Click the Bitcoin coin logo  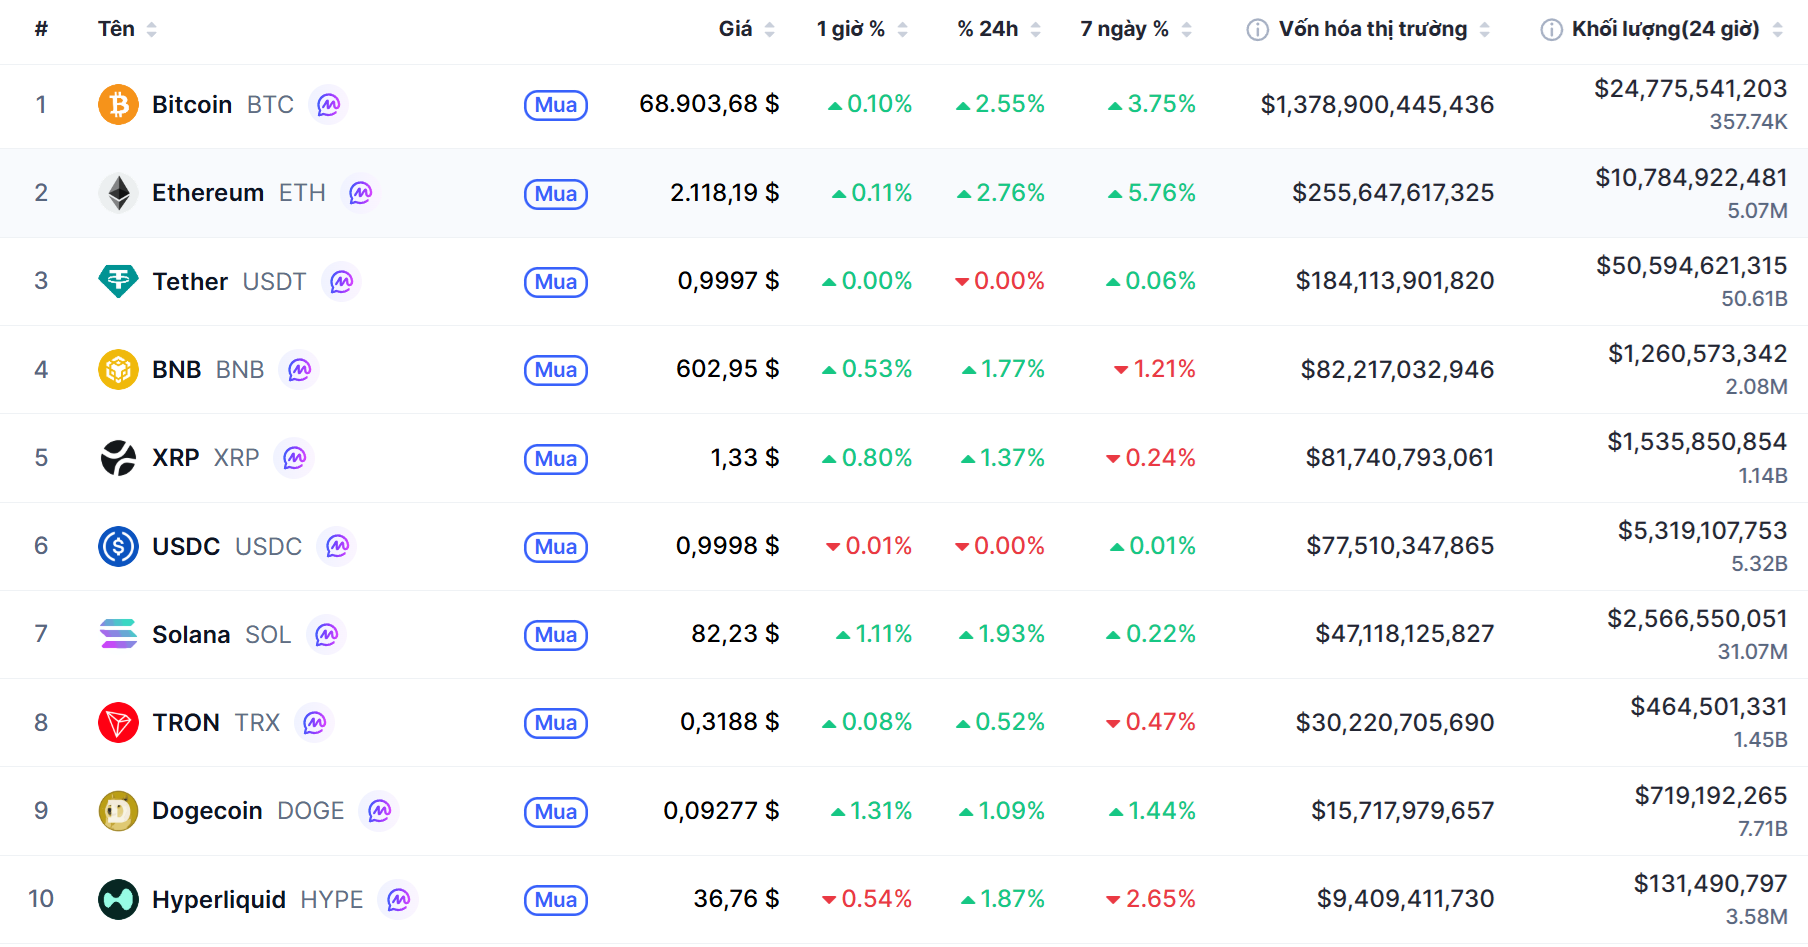118,104
